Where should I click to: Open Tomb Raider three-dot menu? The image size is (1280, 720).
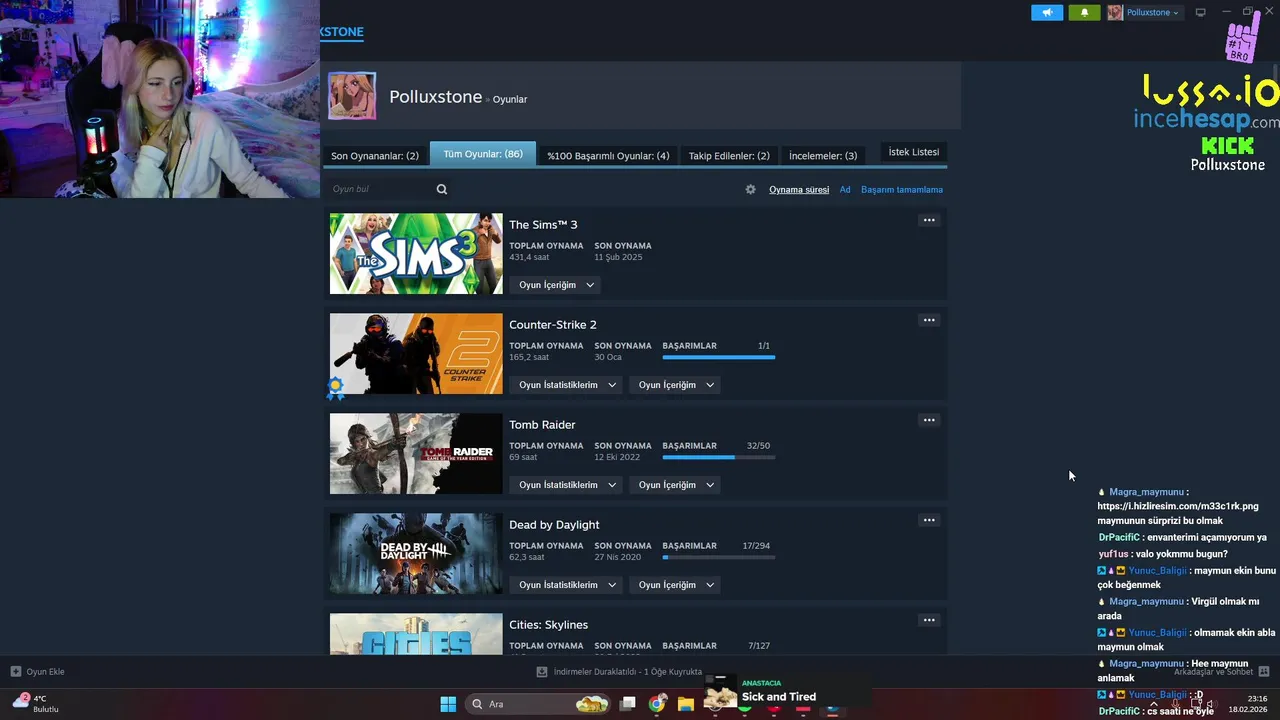pyautogui.click(x=929, y=420)
